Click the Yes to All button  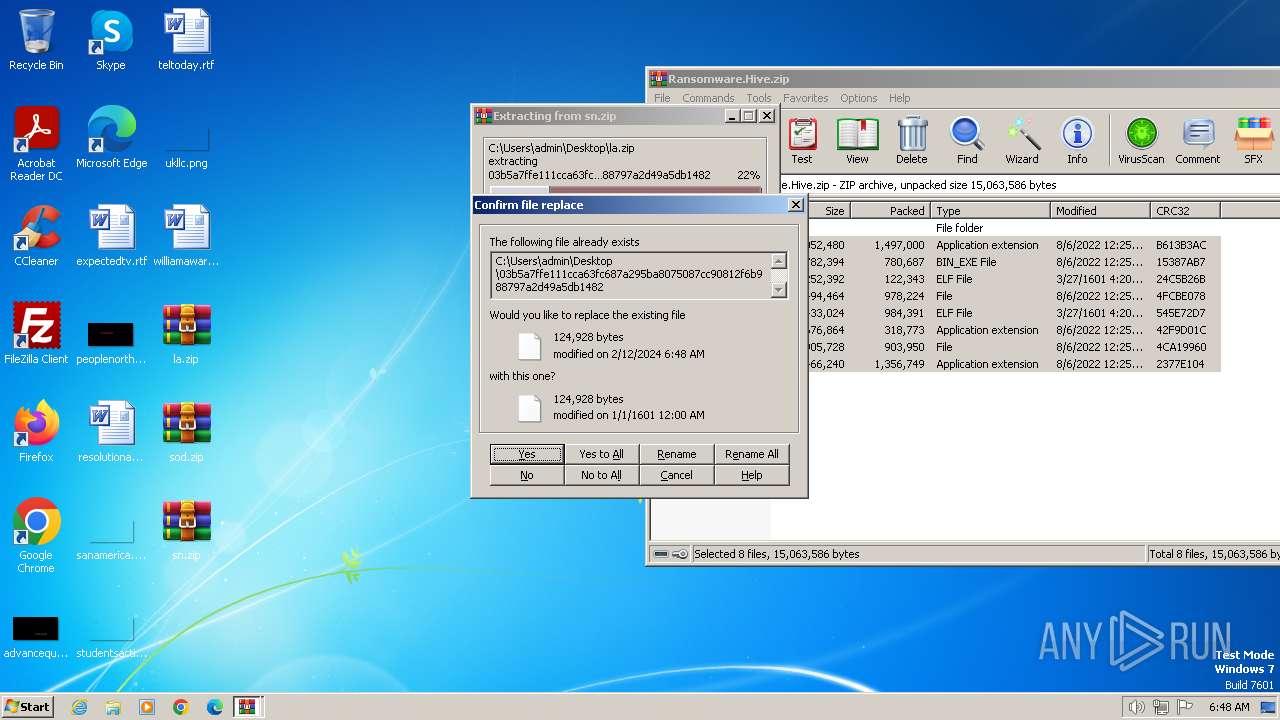click(601, 454)
